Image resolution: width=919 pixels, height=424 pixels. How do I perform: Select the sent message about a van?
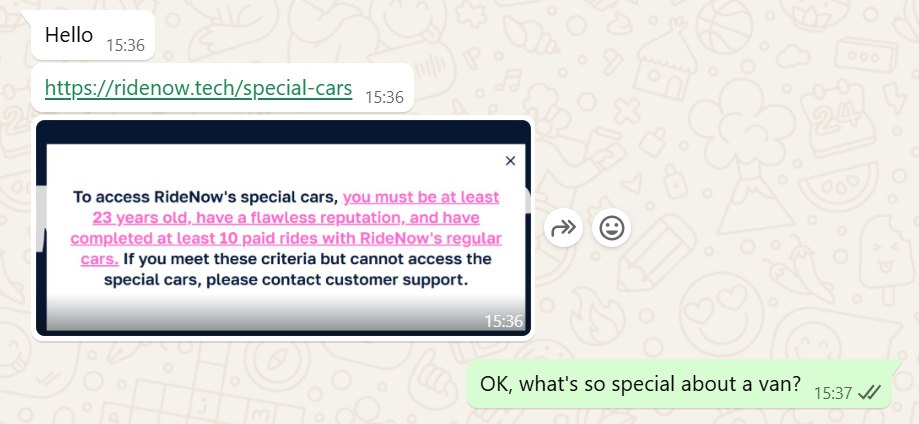point(679,384)
